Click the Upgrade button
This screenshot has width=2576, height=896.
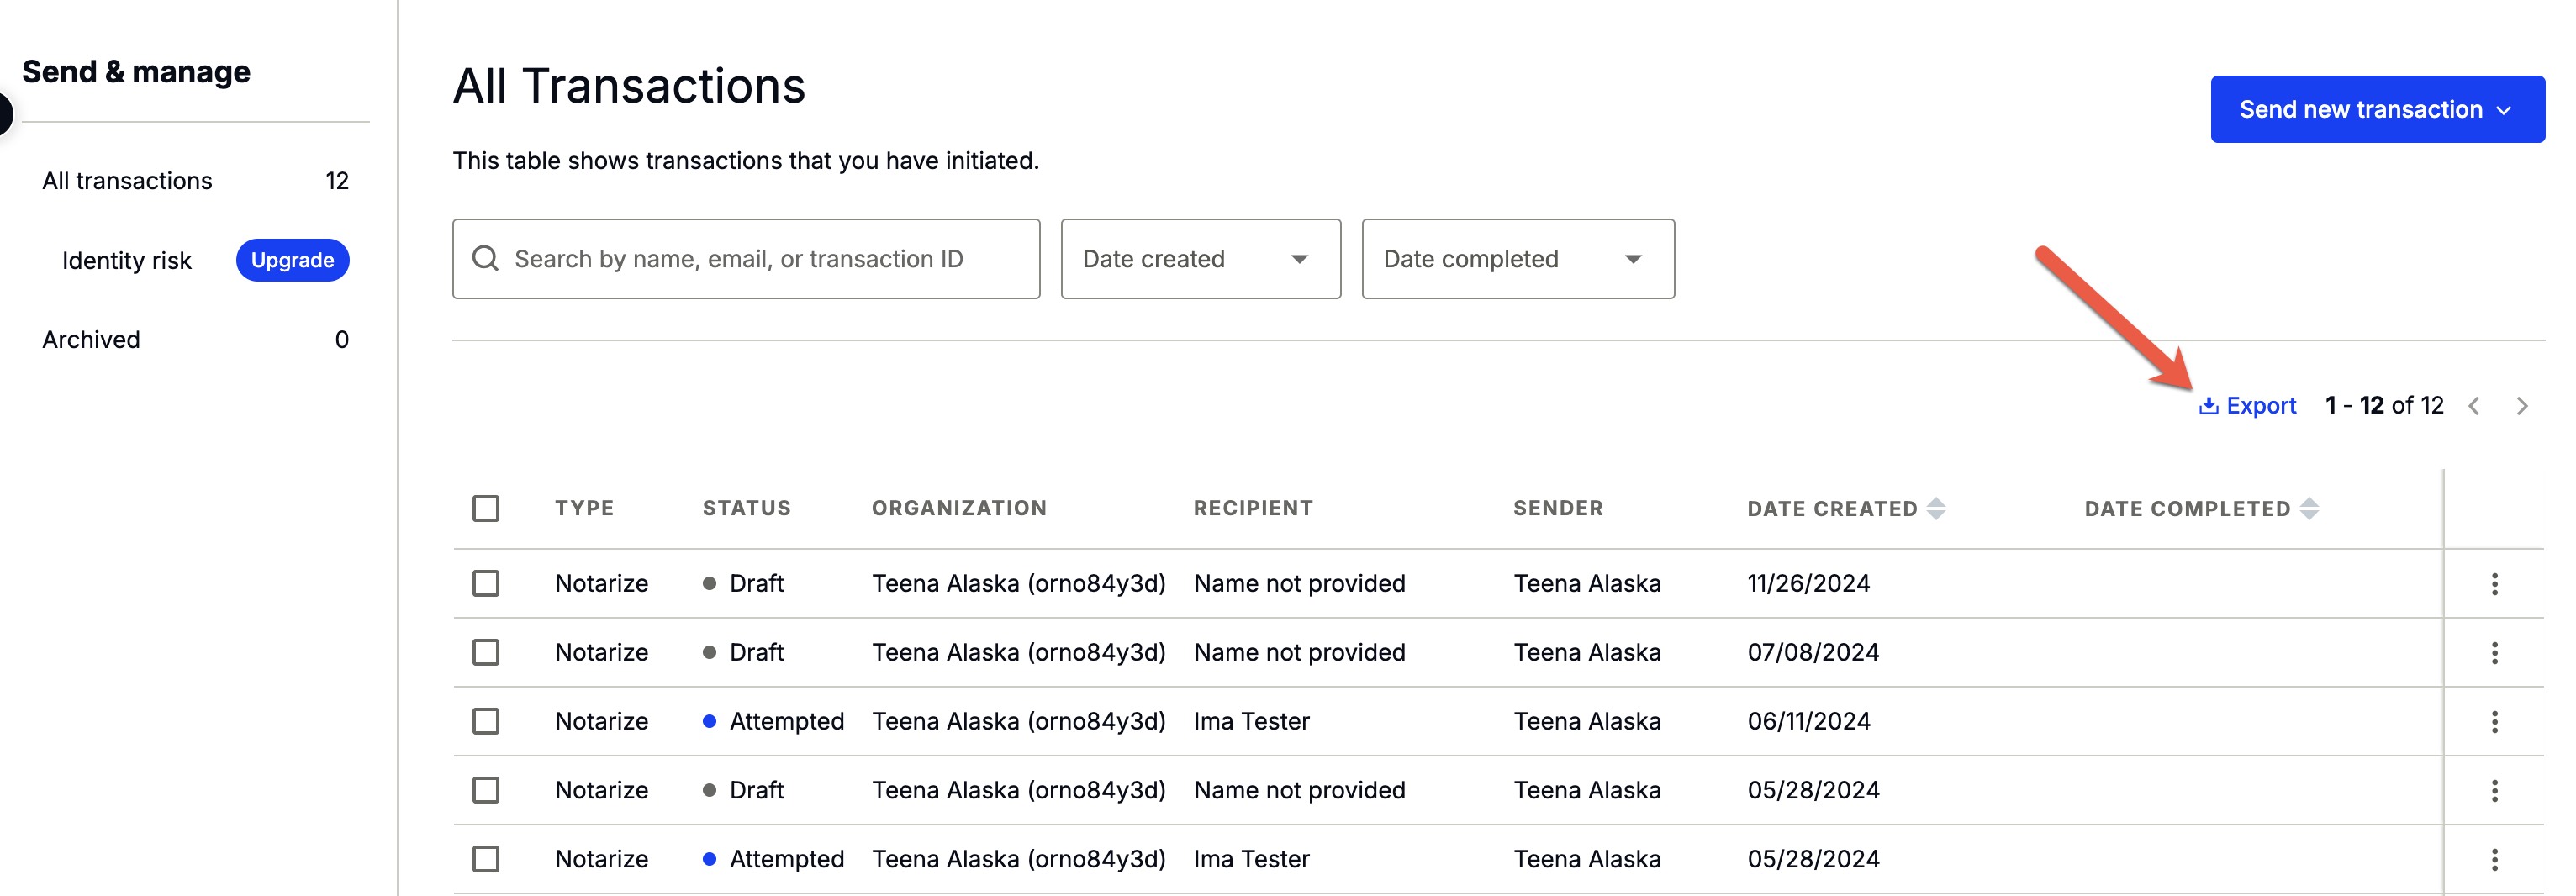point(292,260)
